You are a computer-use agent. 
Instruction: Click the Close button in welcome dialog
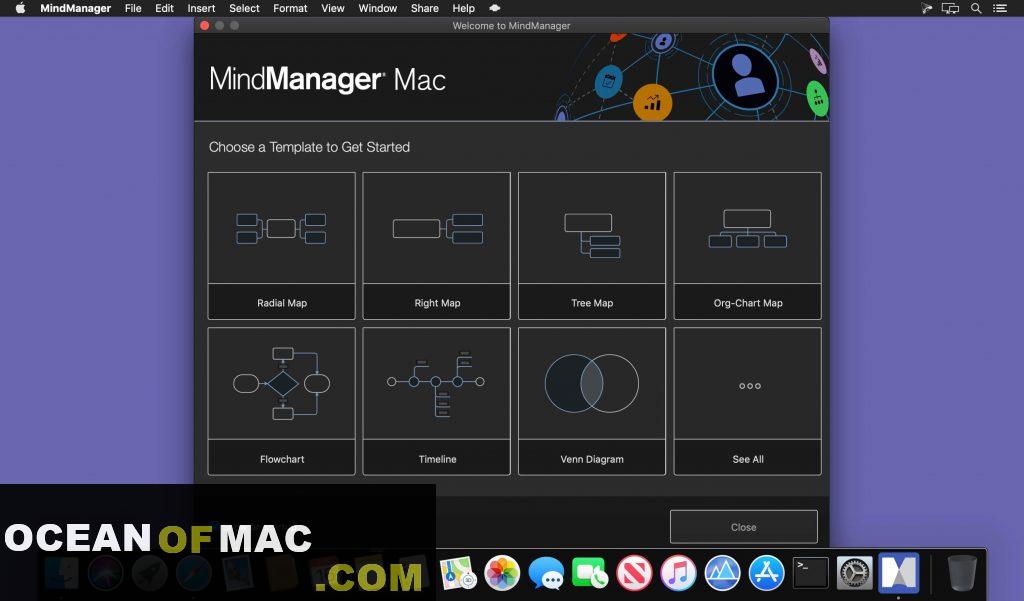click(744, 527)
